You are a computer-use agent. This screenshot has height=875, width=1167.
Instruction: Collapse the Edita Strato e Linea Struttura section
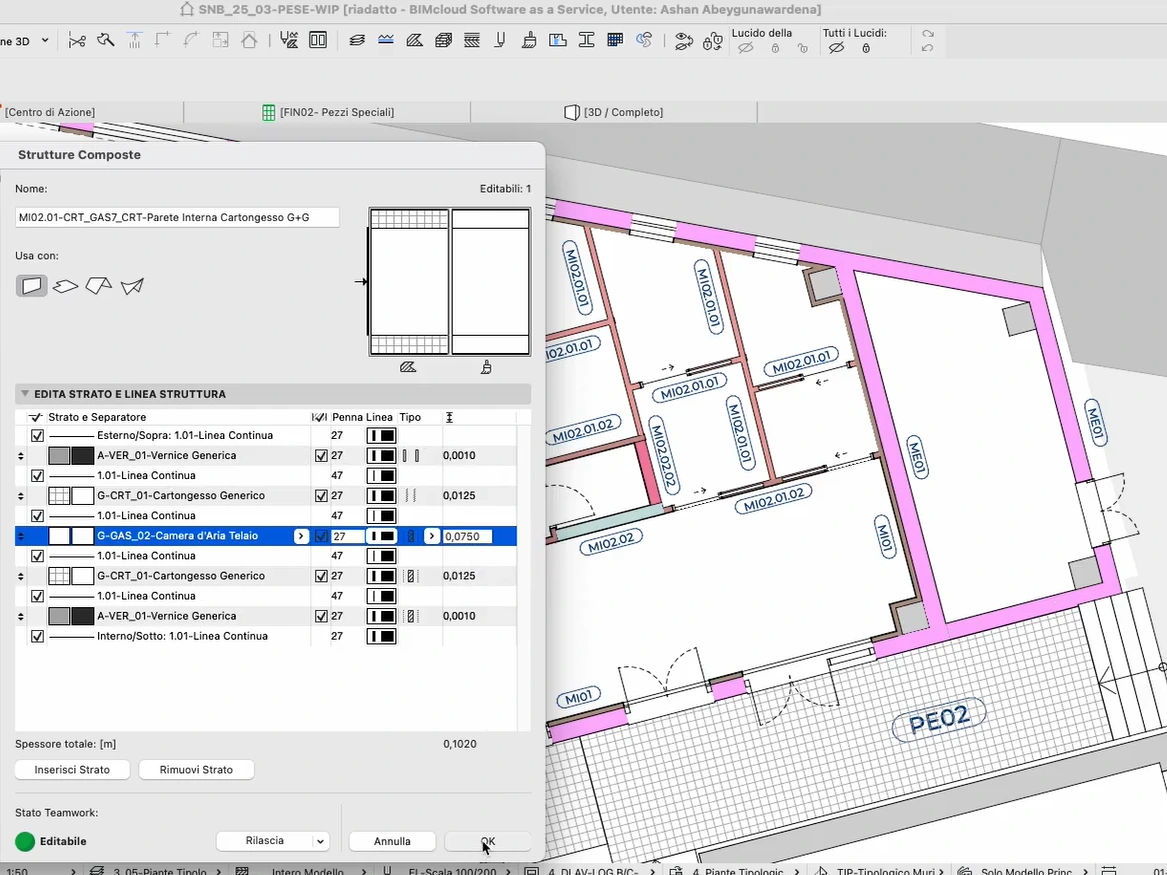(x=25, y=394)
